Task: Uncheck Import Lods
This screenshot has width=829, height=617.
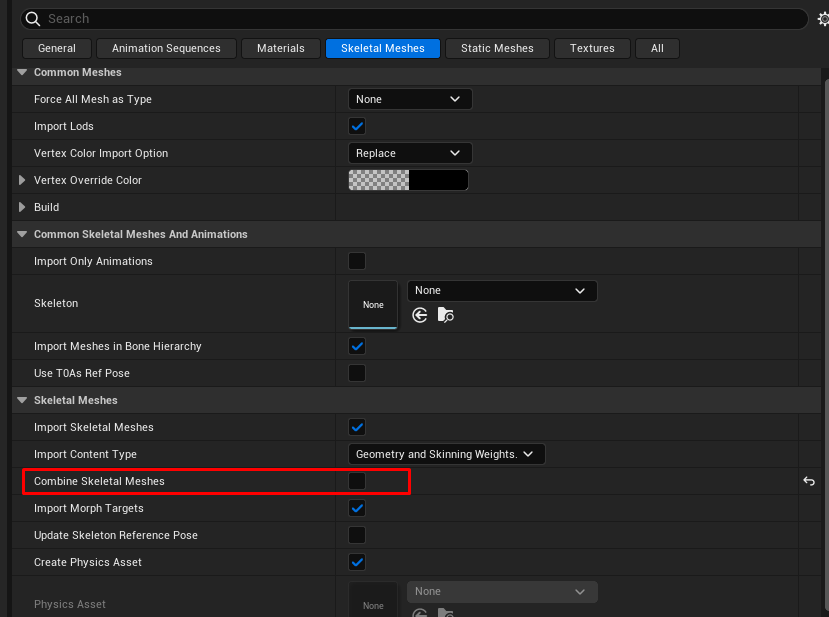Action: pyautogui.click(x=357, y=126)
